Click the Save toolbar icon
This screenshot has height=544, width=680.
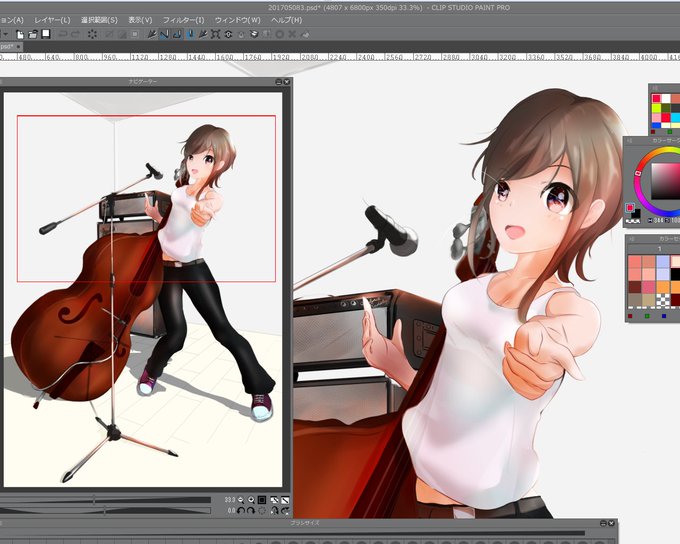point(46,34)
